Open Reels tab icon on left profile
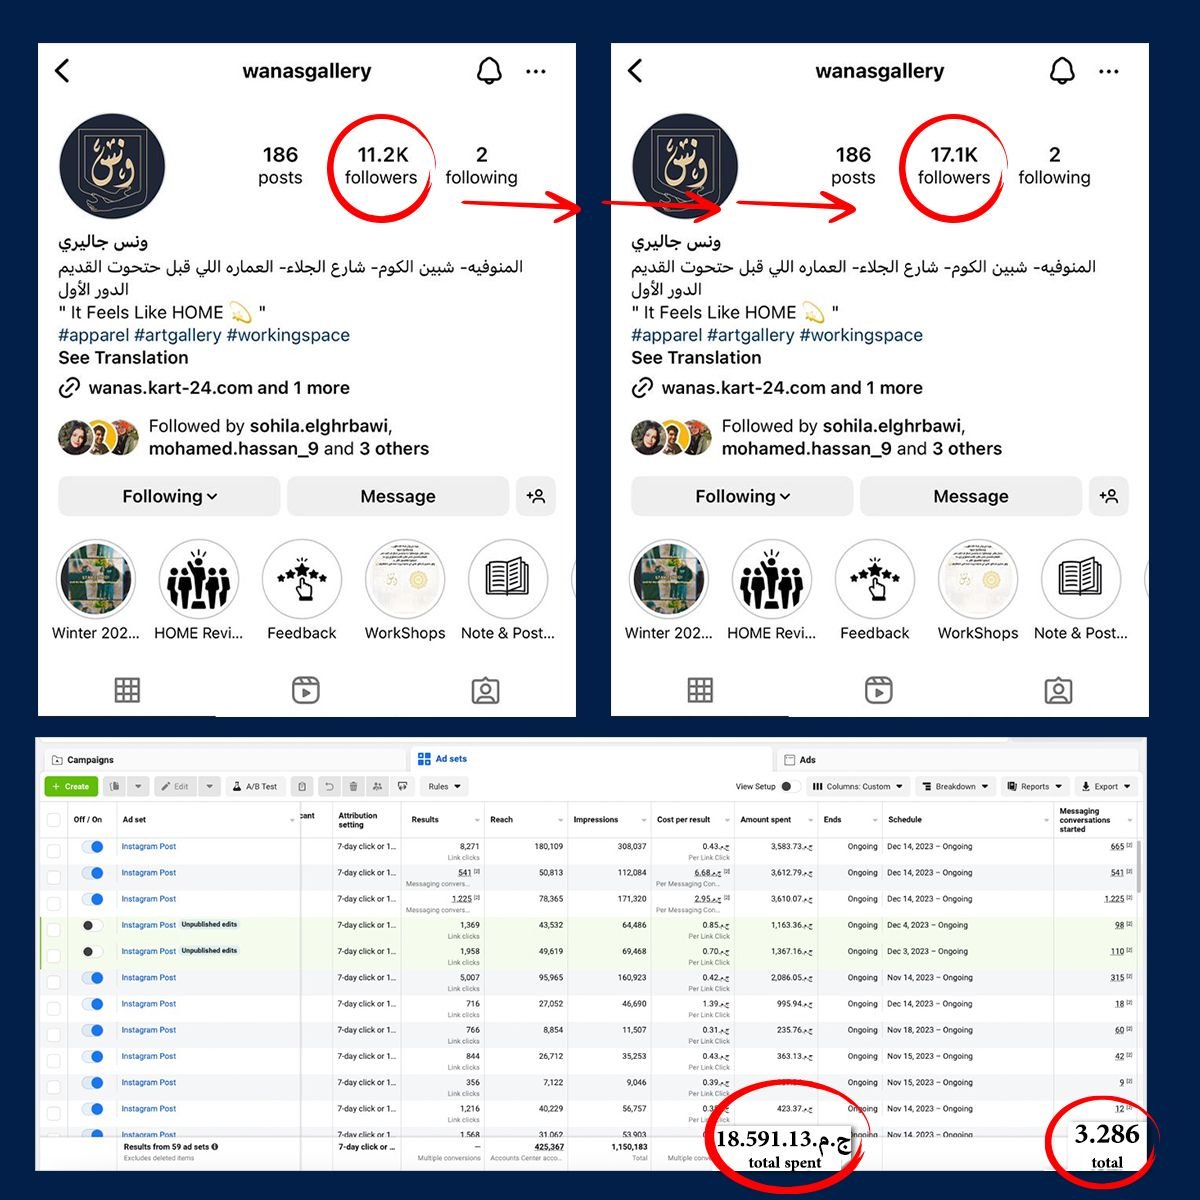This screenshot has width=1200, height=1200. pos(306,690)
